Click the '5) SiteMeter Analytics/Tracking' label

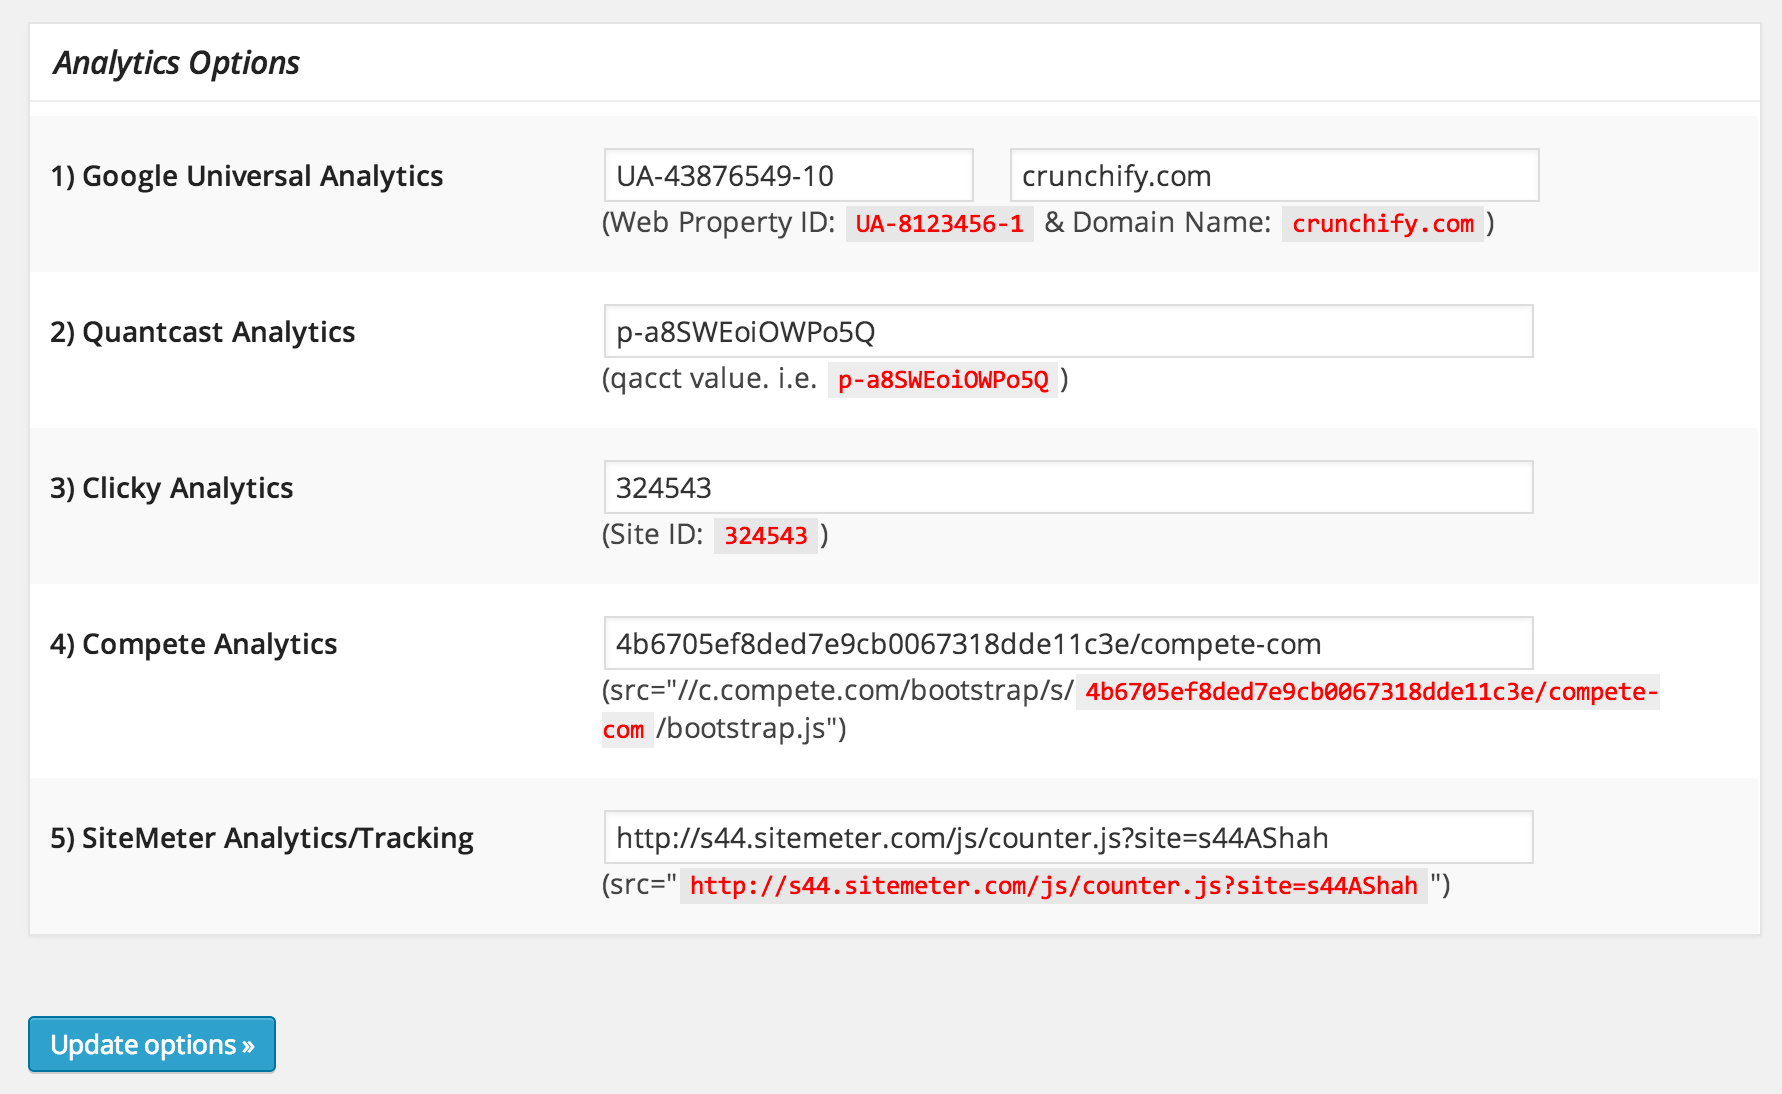(262, 838)
